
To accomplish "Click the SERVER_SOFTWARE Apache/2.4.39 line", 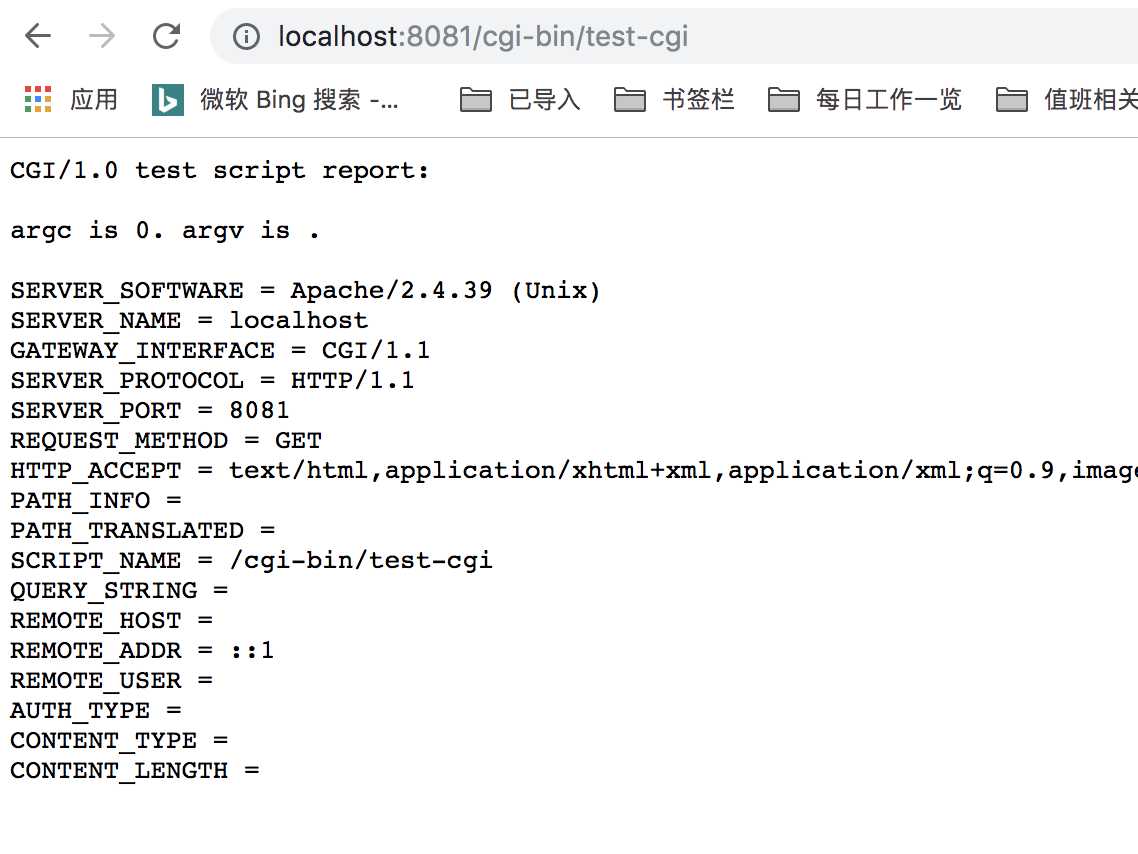I will point(305,291).
